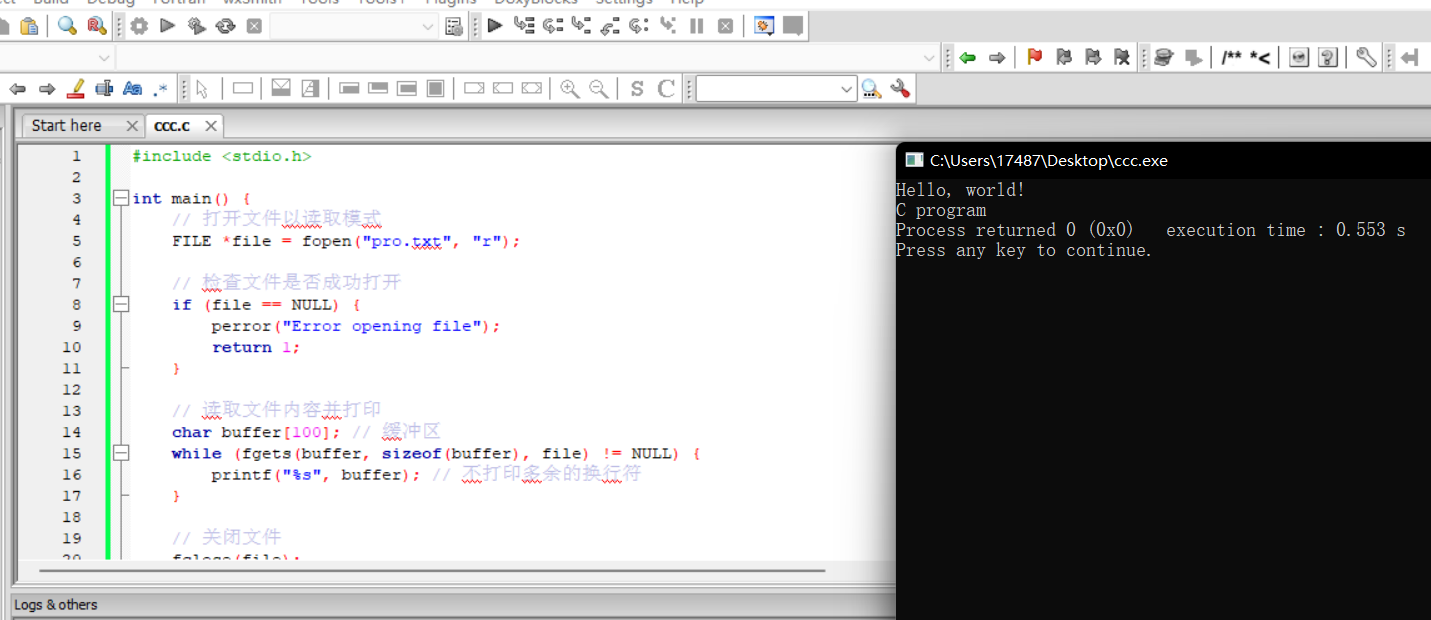The height and width of the screenshot is (620, 1431).
Task: Switch to the ccc.c tab
Action: (172, 126)
